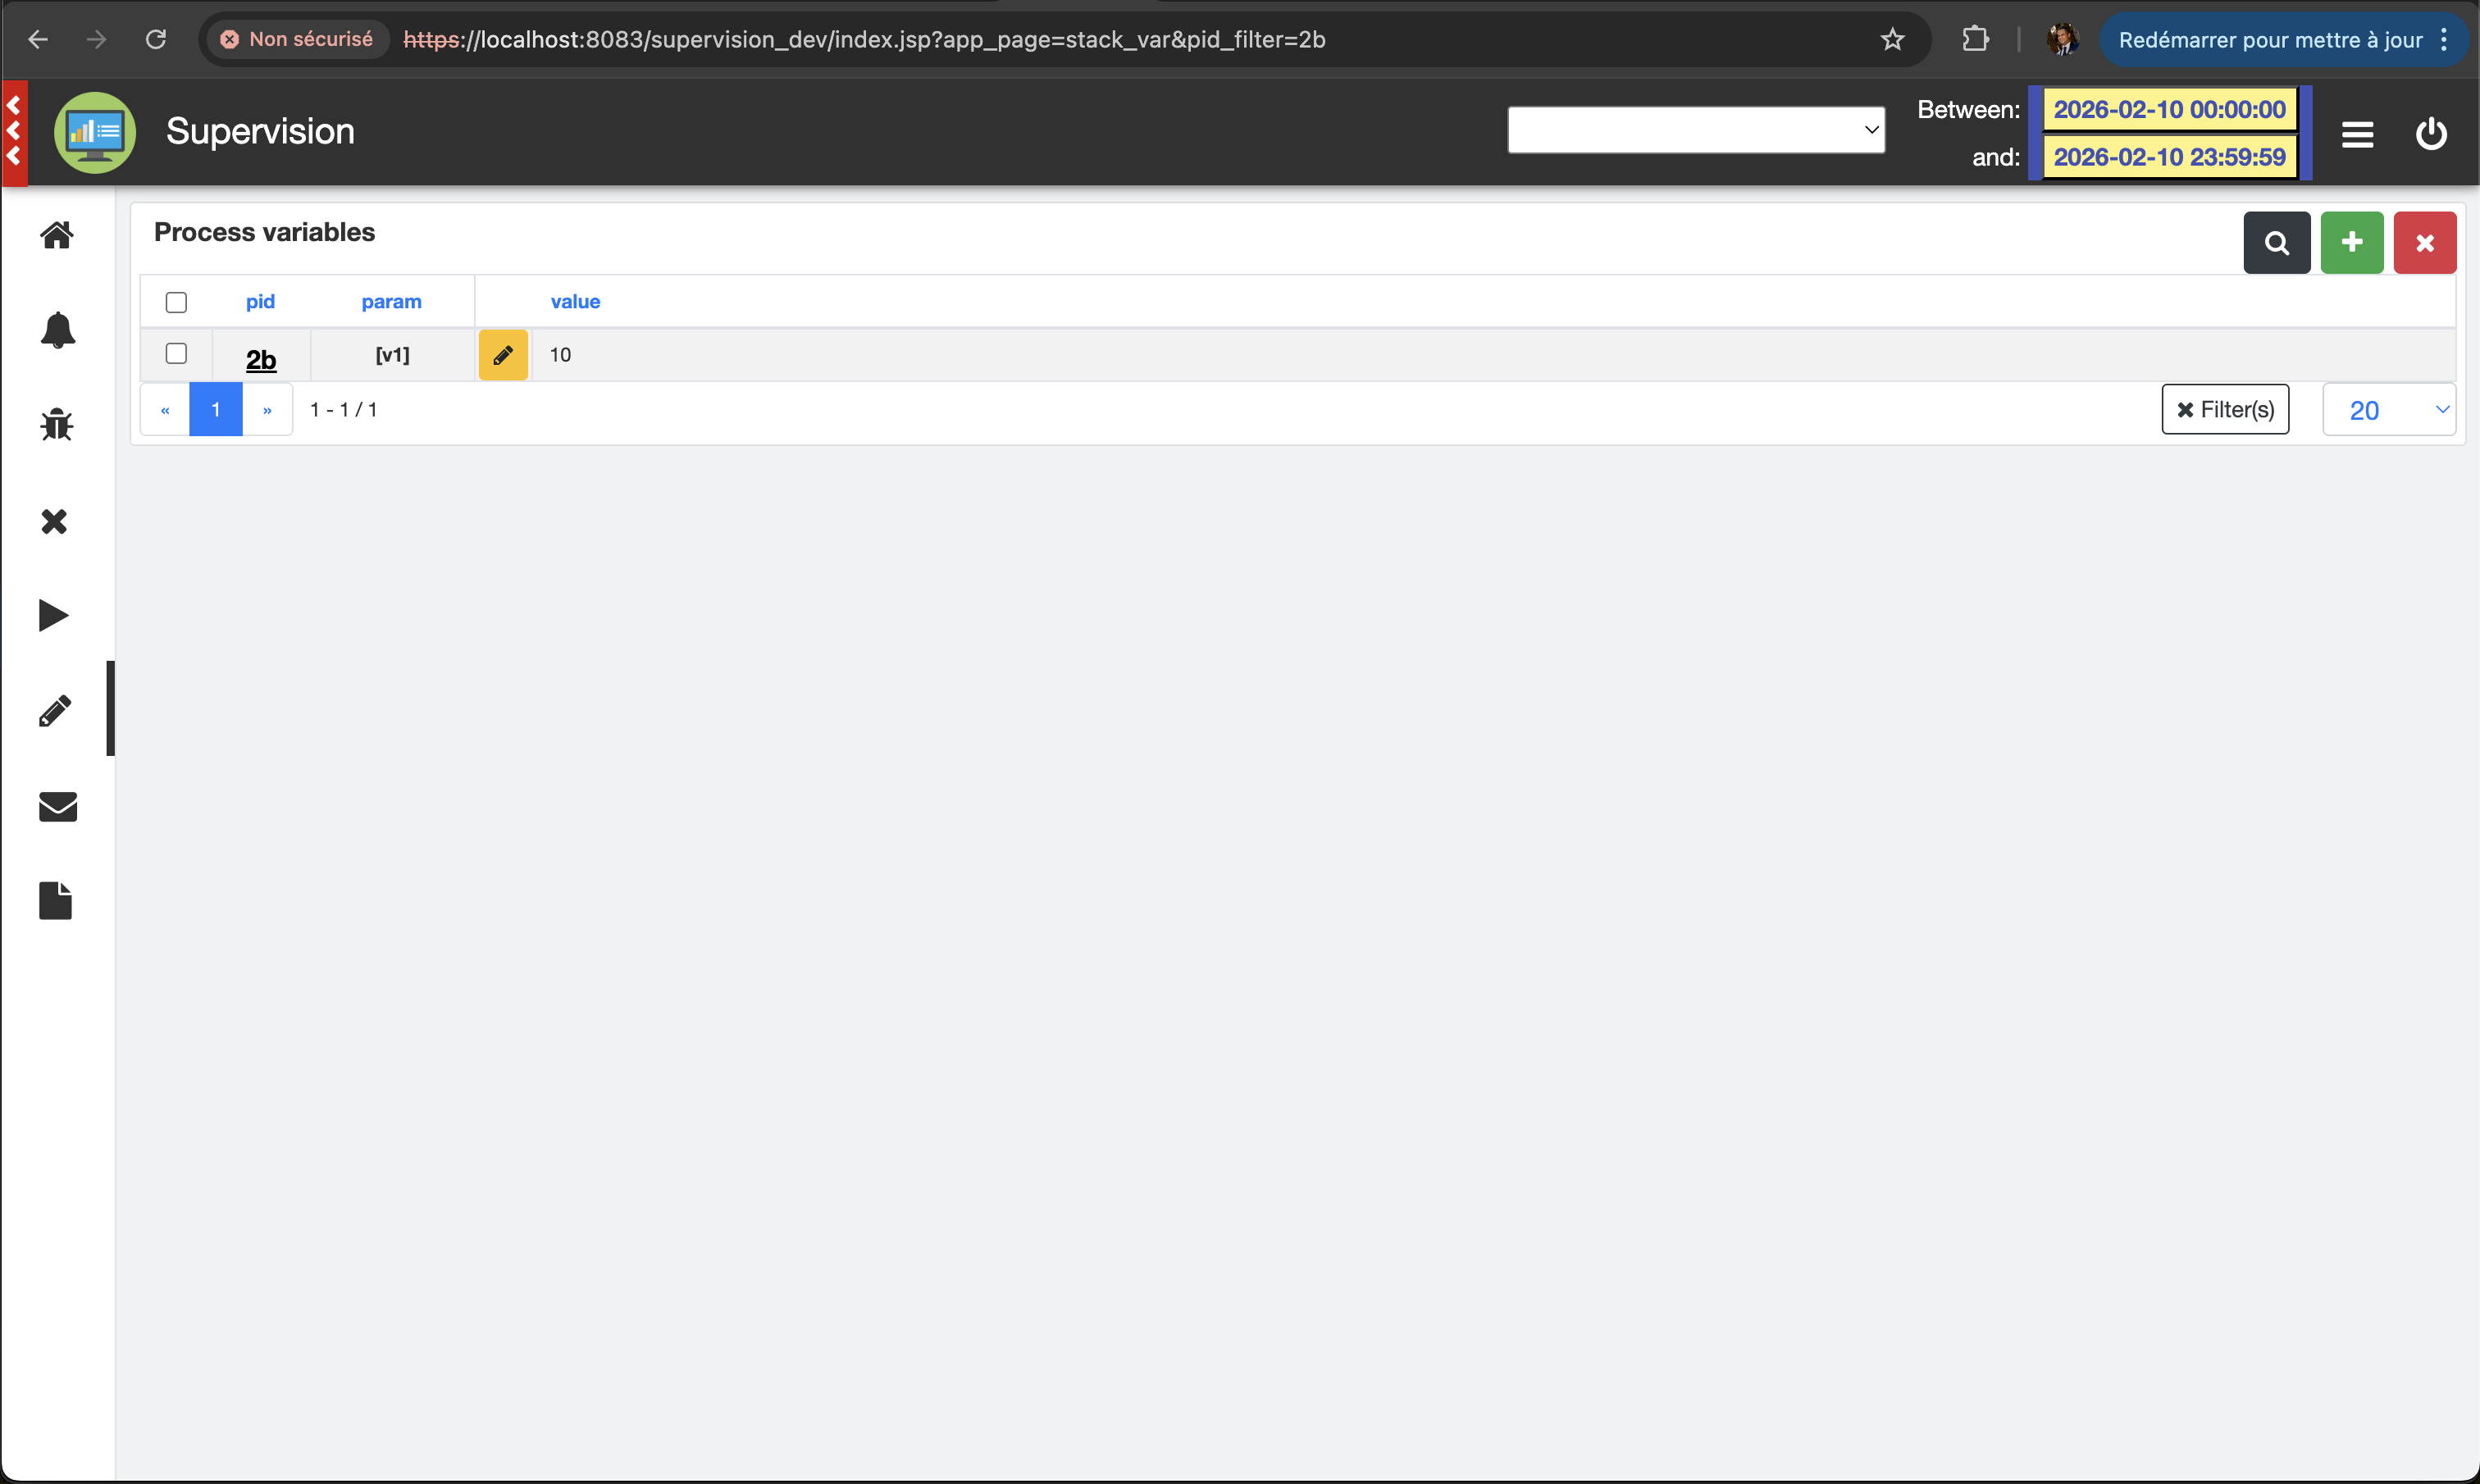Clear filters with the Filter(s) button
This screenshot has width=2480, height=1484.
pos(2224,410)
